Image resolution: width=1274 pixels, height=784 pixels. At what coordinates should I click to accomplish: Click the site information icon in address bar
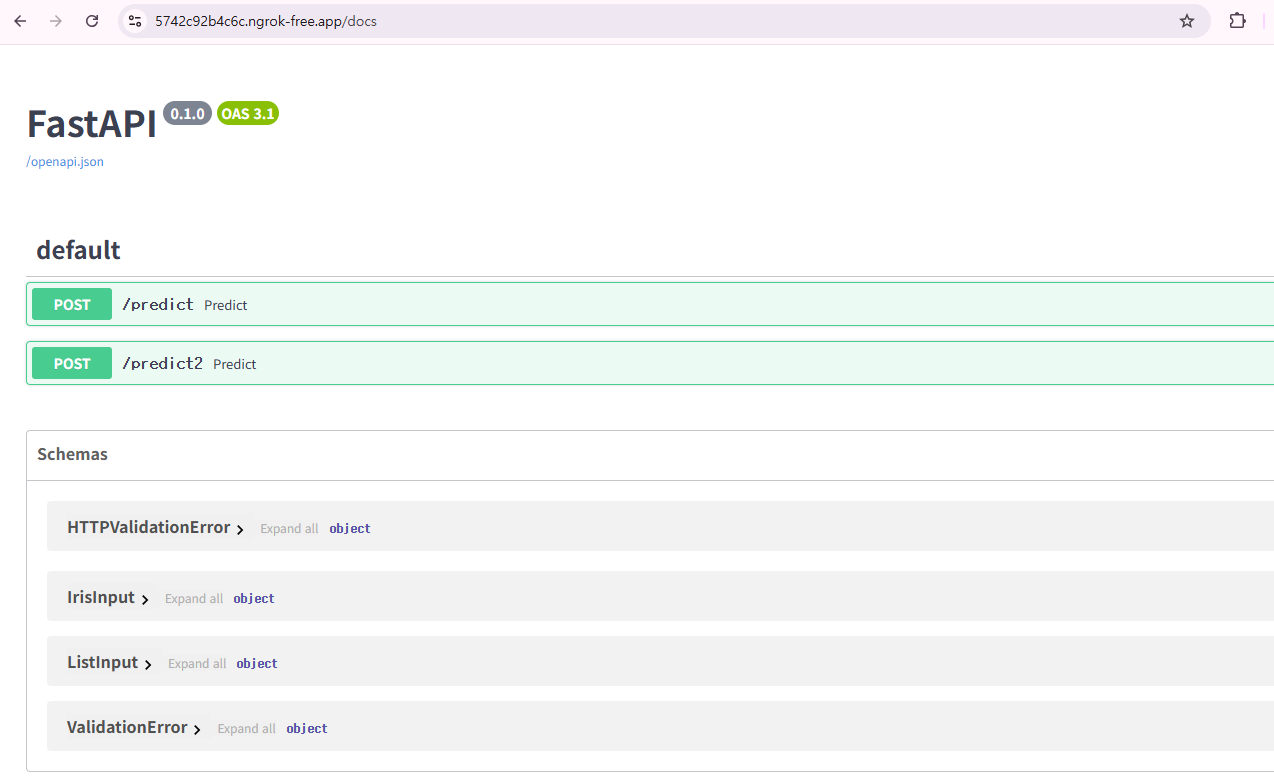[x=135, y=21]
